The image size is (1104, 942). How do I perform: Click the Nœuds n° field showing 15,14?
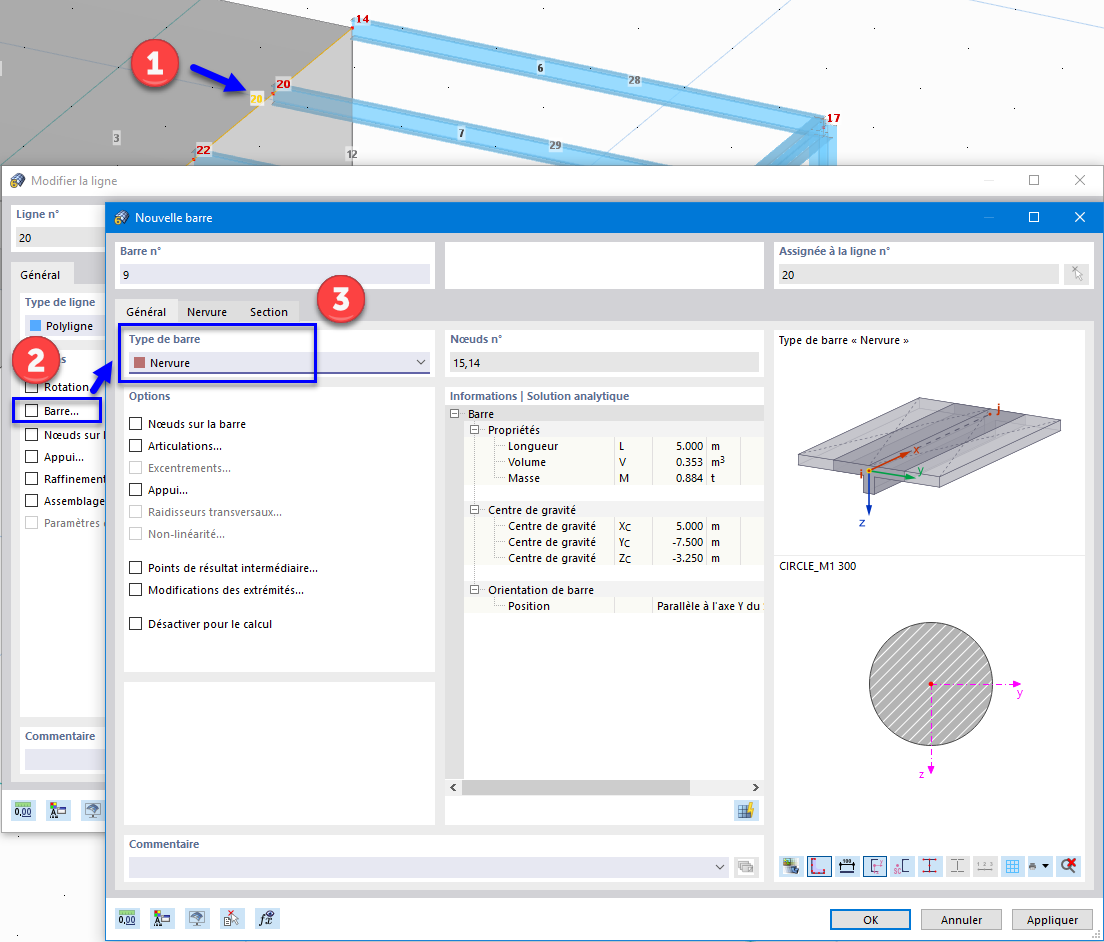coord(604,363)
